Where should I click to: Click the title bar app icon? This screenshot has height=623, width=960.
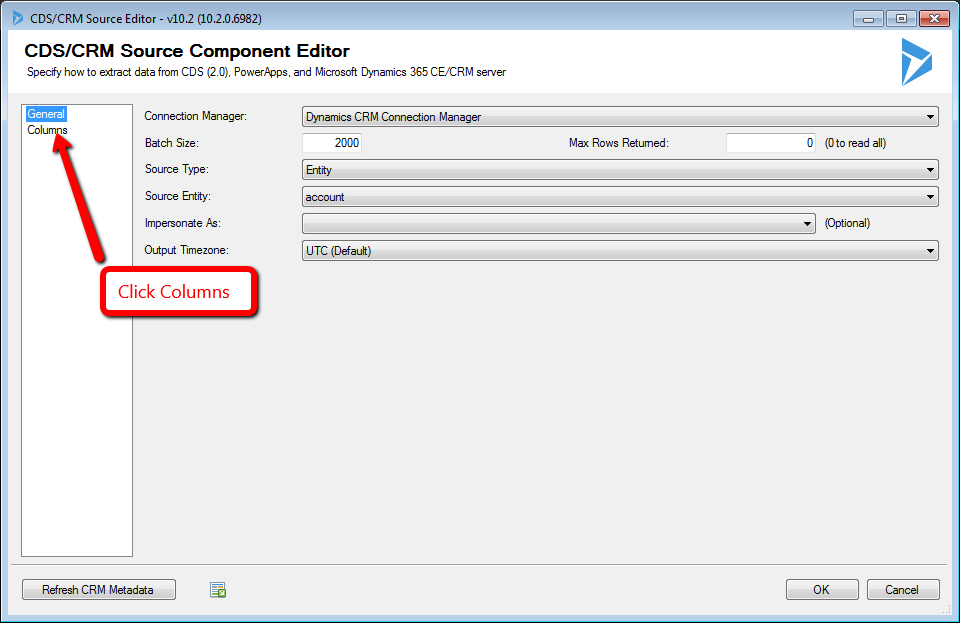(x=18, y=18)
